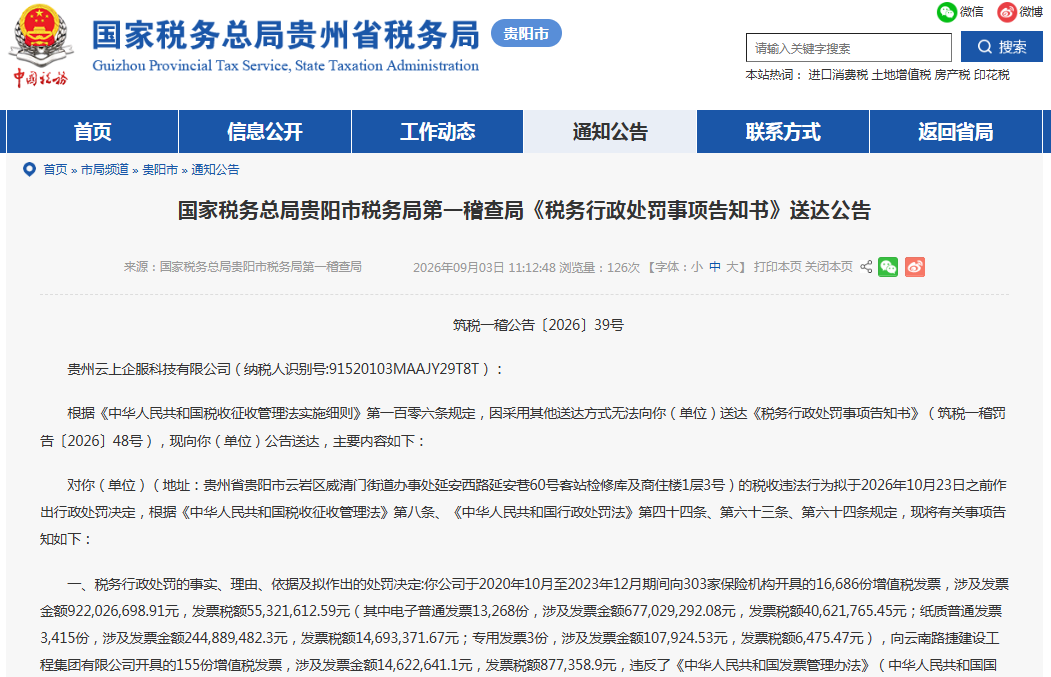The height and width of the screenshot is (677, 1051).
Task: Click the publish date 2026年09月03日 11:12:48
Action: [485, 267]
